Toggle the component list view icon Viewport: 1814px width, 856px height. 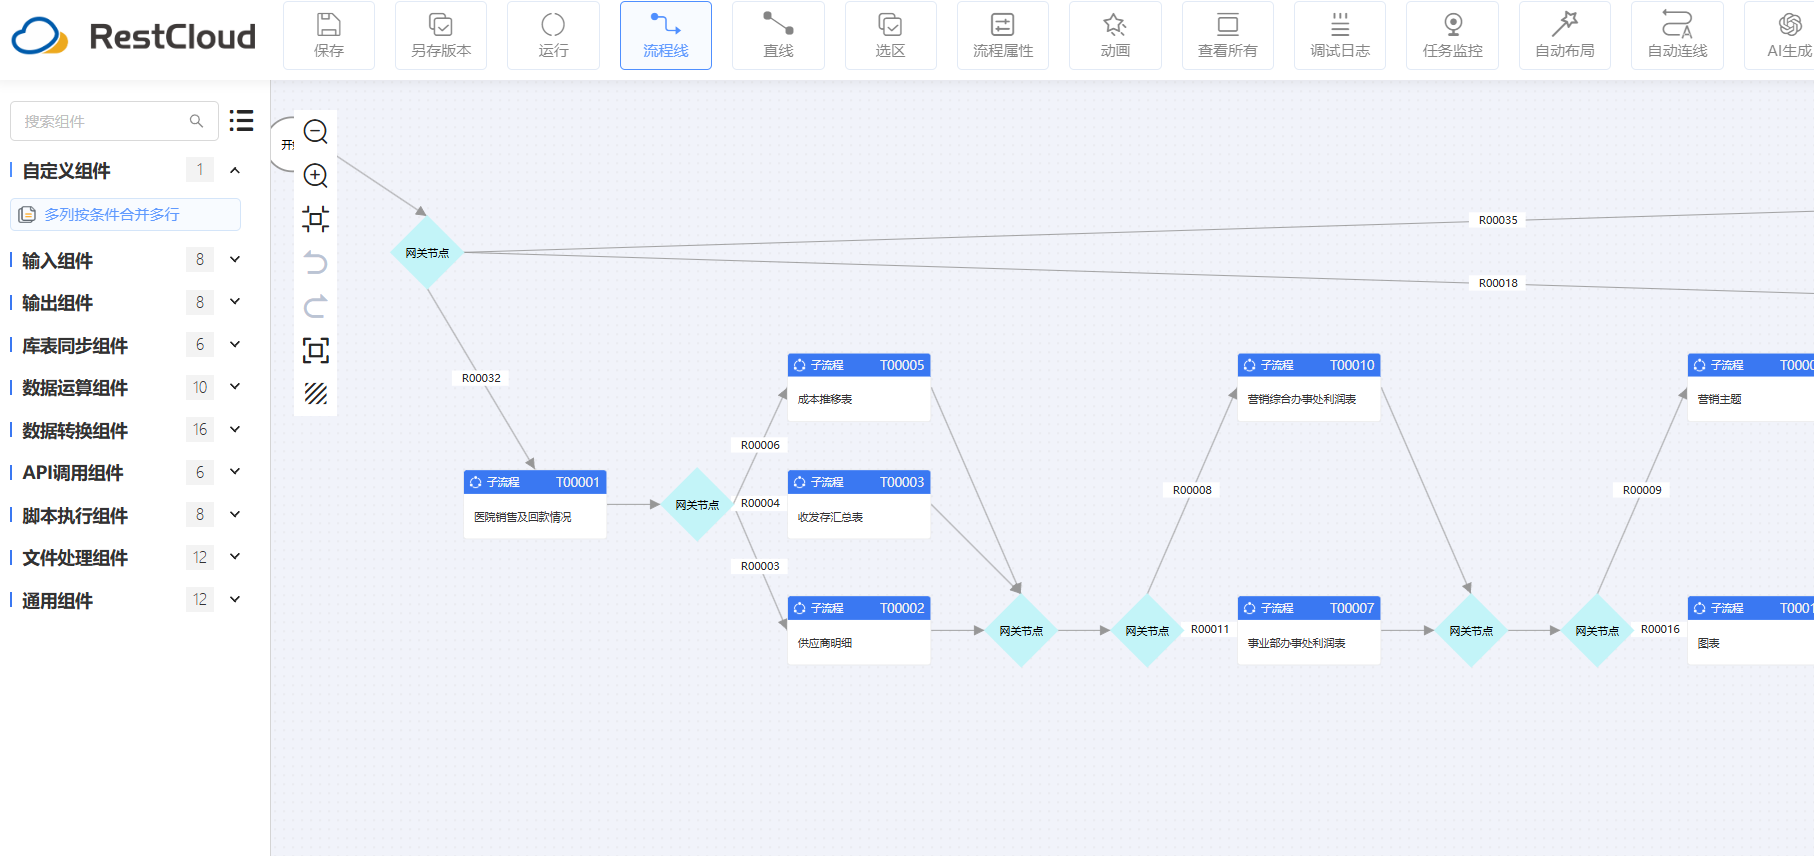tap(241, 121)
